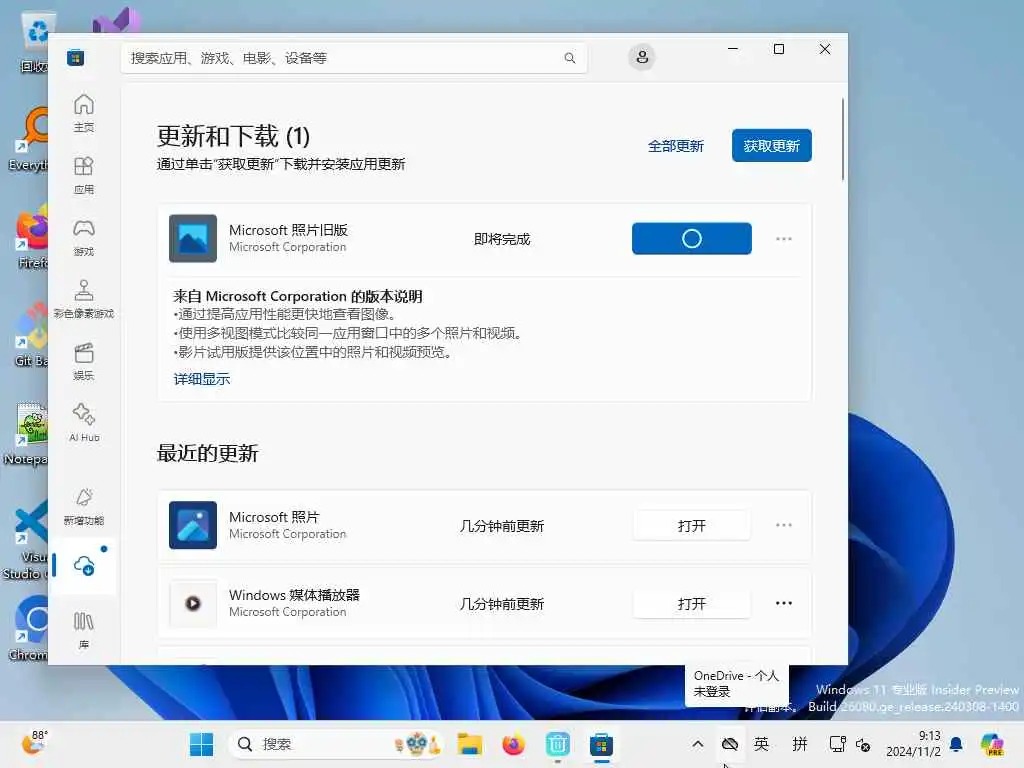
Task: Click the 详细显示 (Show more) link
Action: 202,379
